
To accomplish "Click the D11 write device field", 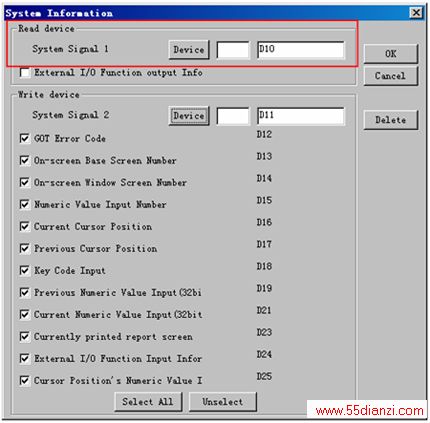I will point(301,116).
